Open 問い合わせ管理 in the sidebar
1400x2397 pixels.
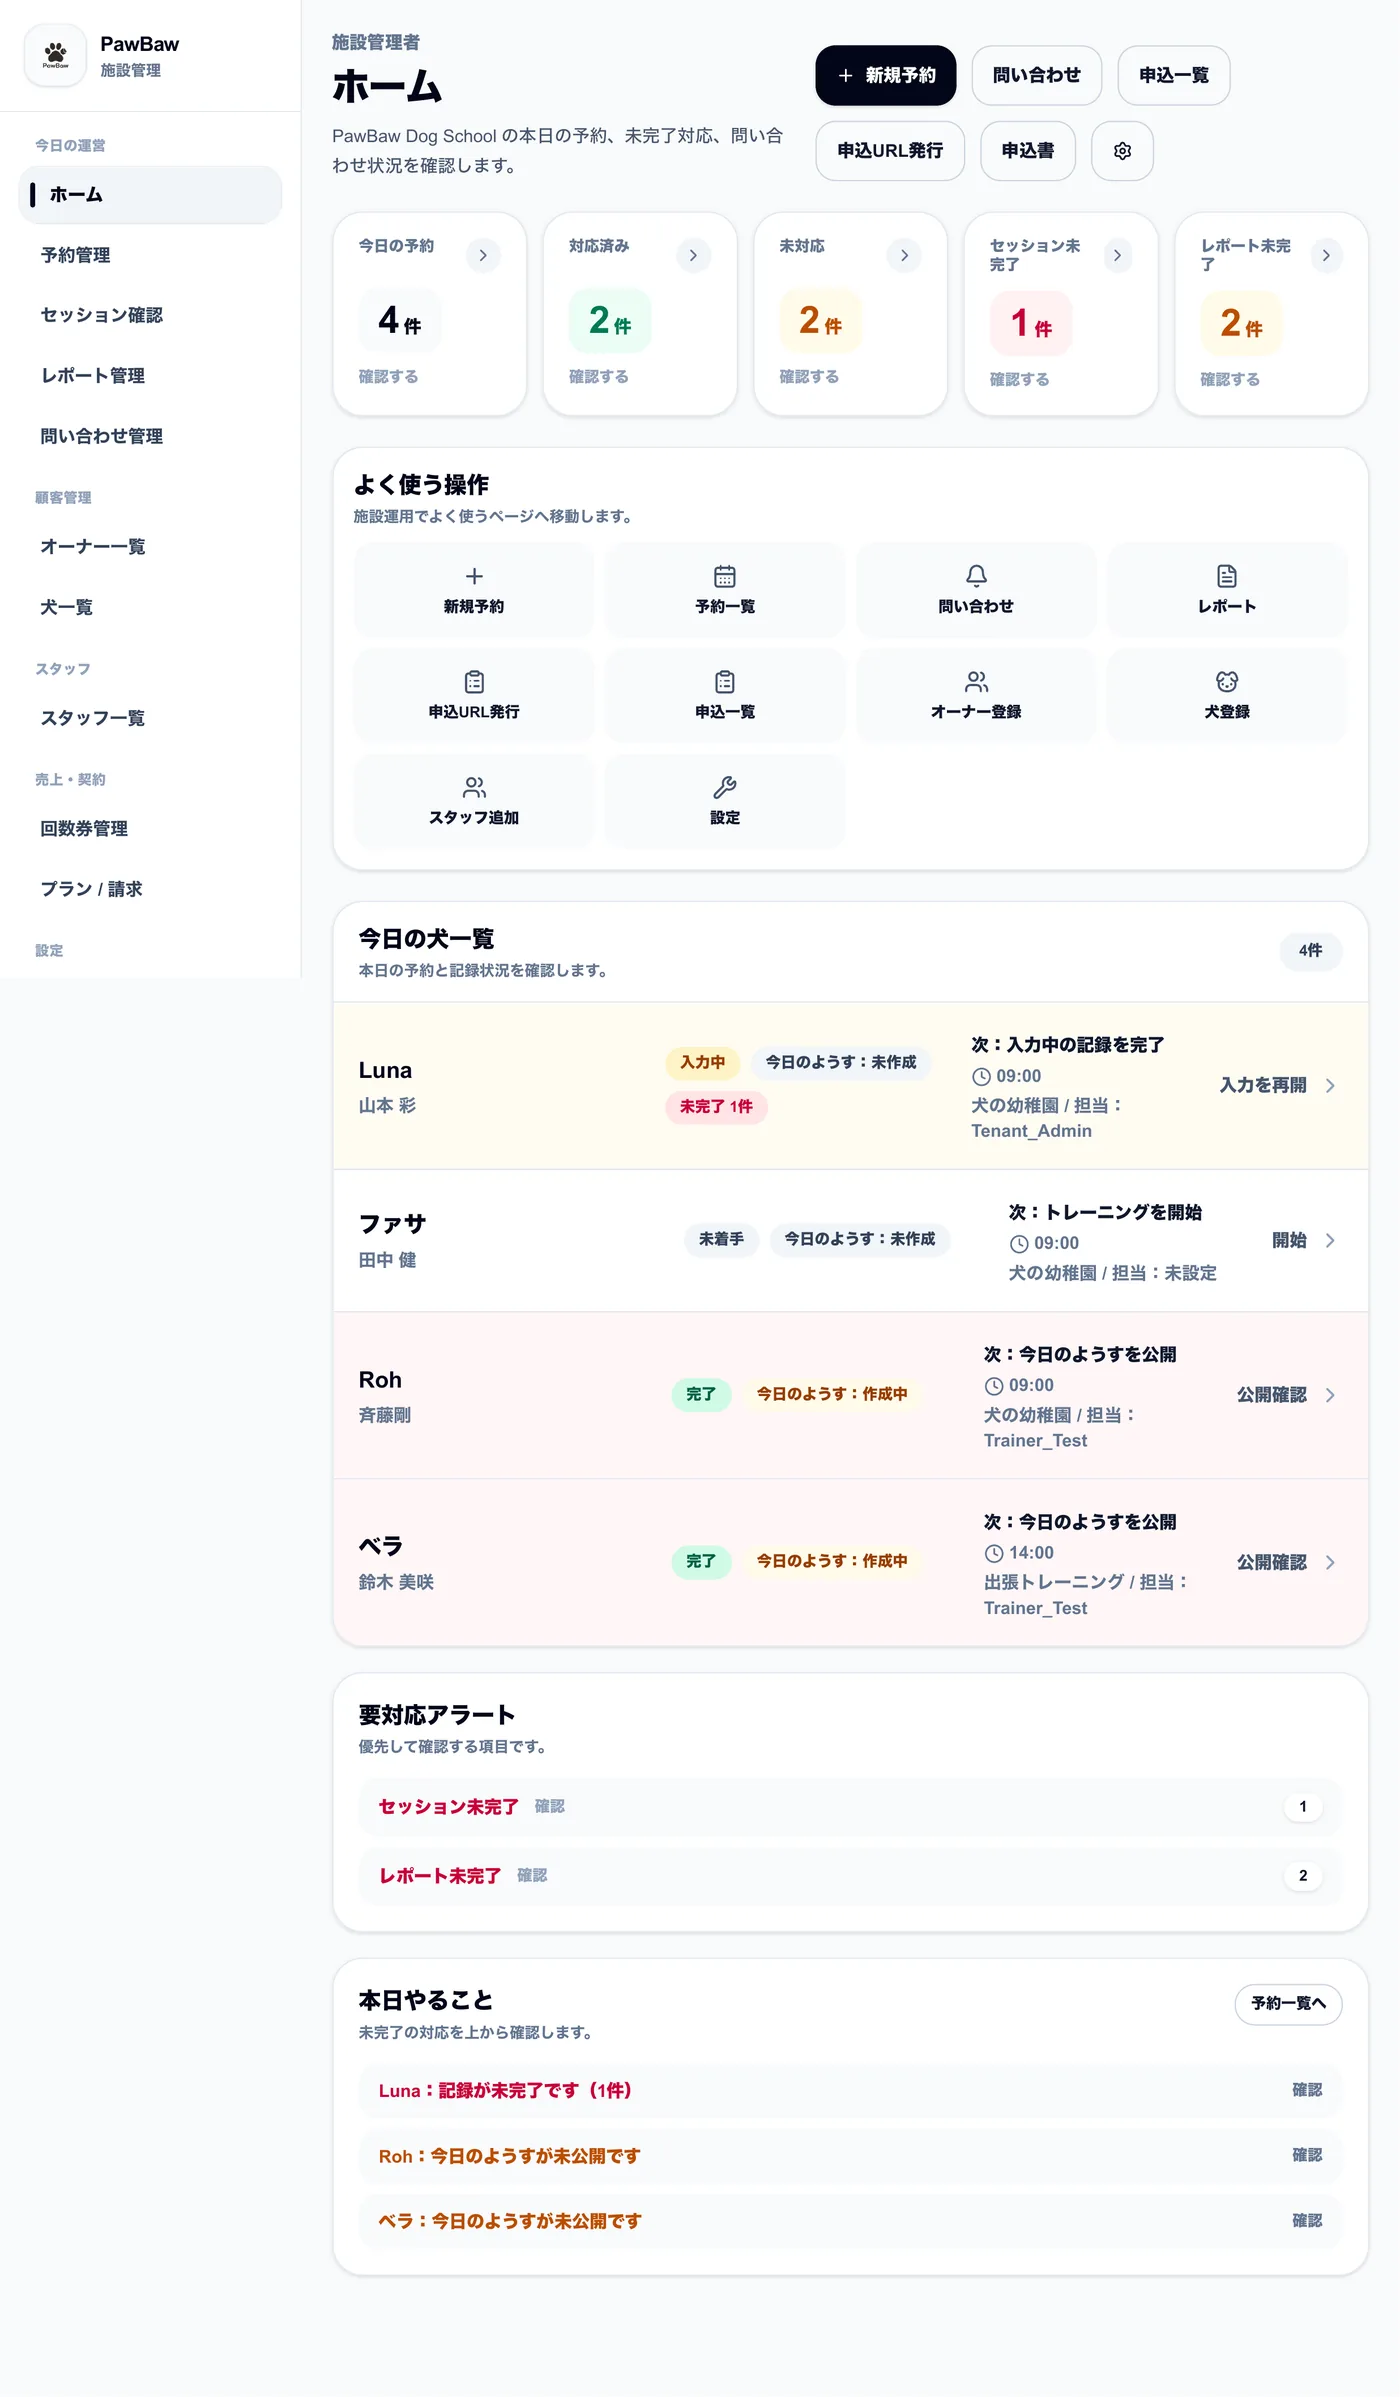click(150, 436)
